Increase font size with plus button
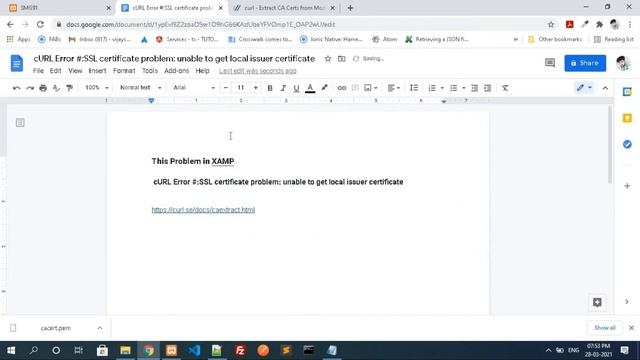Screen dimensions: 640x360 (x=256, y=87)
